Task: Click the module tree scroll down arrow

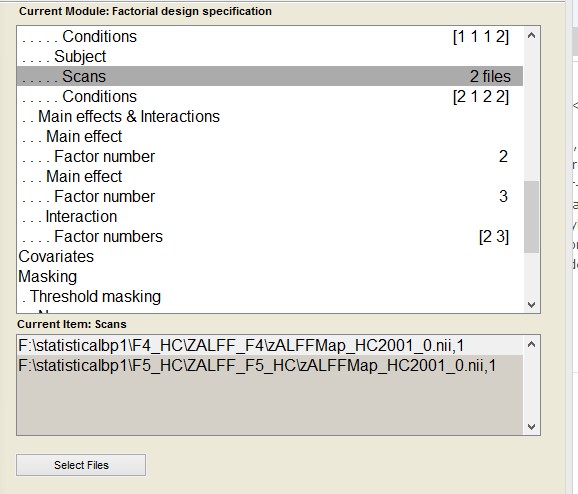Action: 532,305
